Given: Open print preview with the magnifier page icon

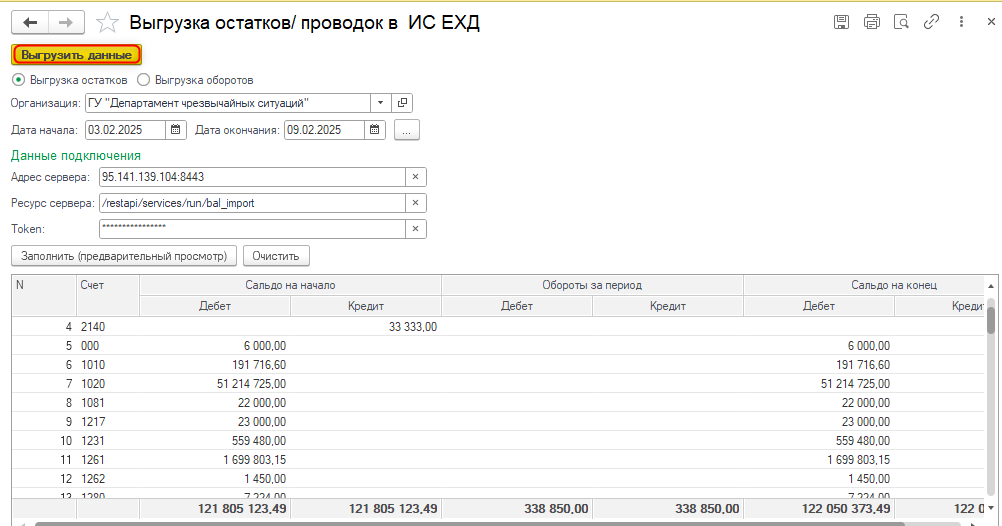Looking at the screenshot, I should click(x=901, y=22).
